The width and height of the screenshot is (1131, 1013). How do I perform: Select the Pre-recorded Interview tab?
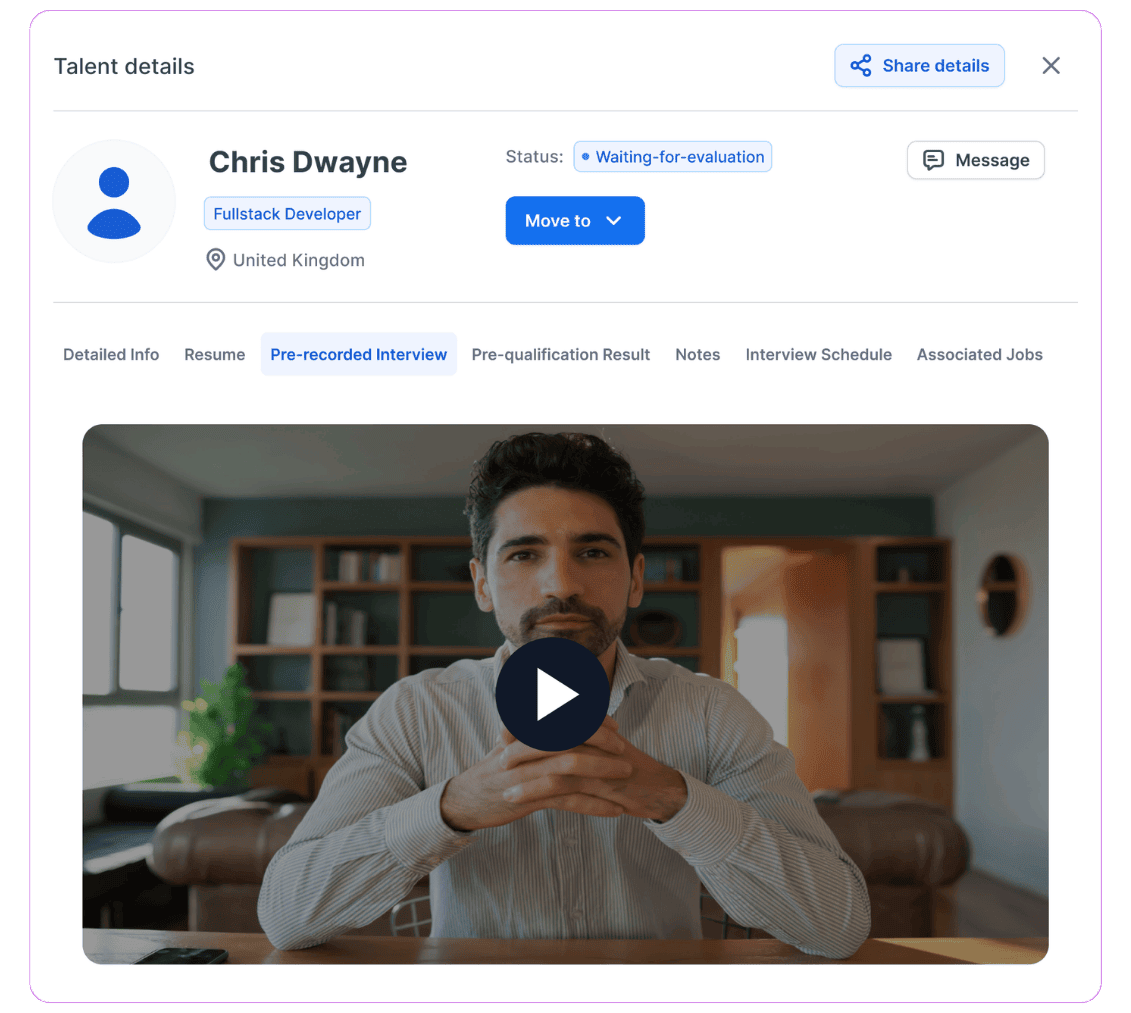[x=358, y=355]
